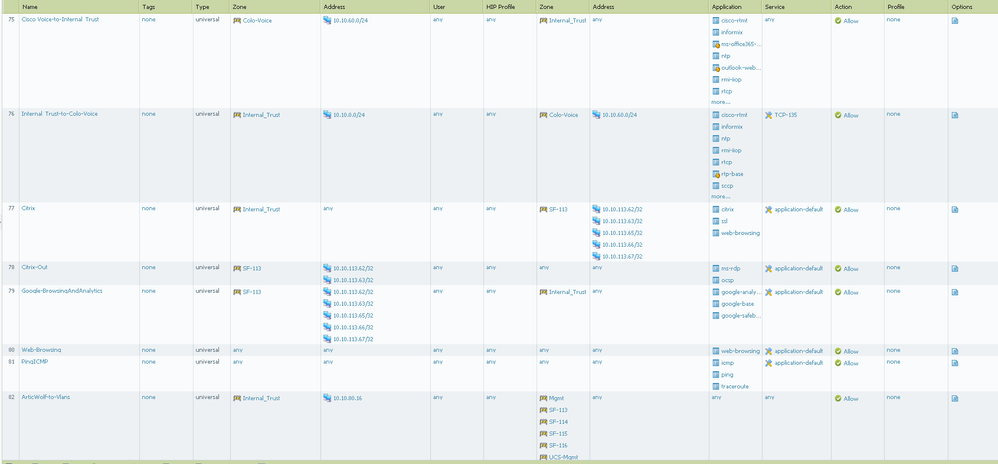Click web-browsing application in rule 80
The height and width of the screenshot is (464, 998).
(x=740, y=351)
